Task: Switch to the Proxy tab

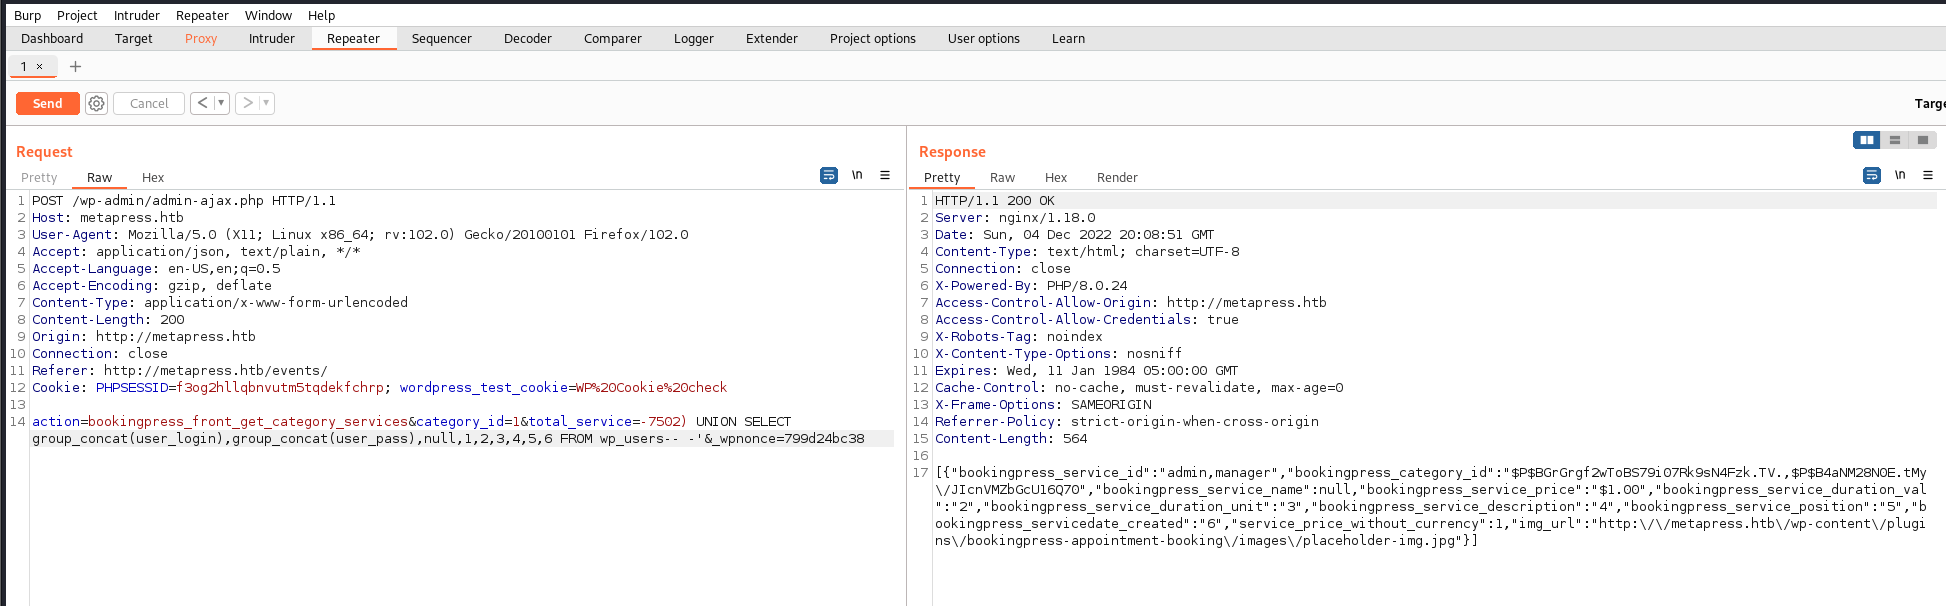Action: click(x=201, y=39)
